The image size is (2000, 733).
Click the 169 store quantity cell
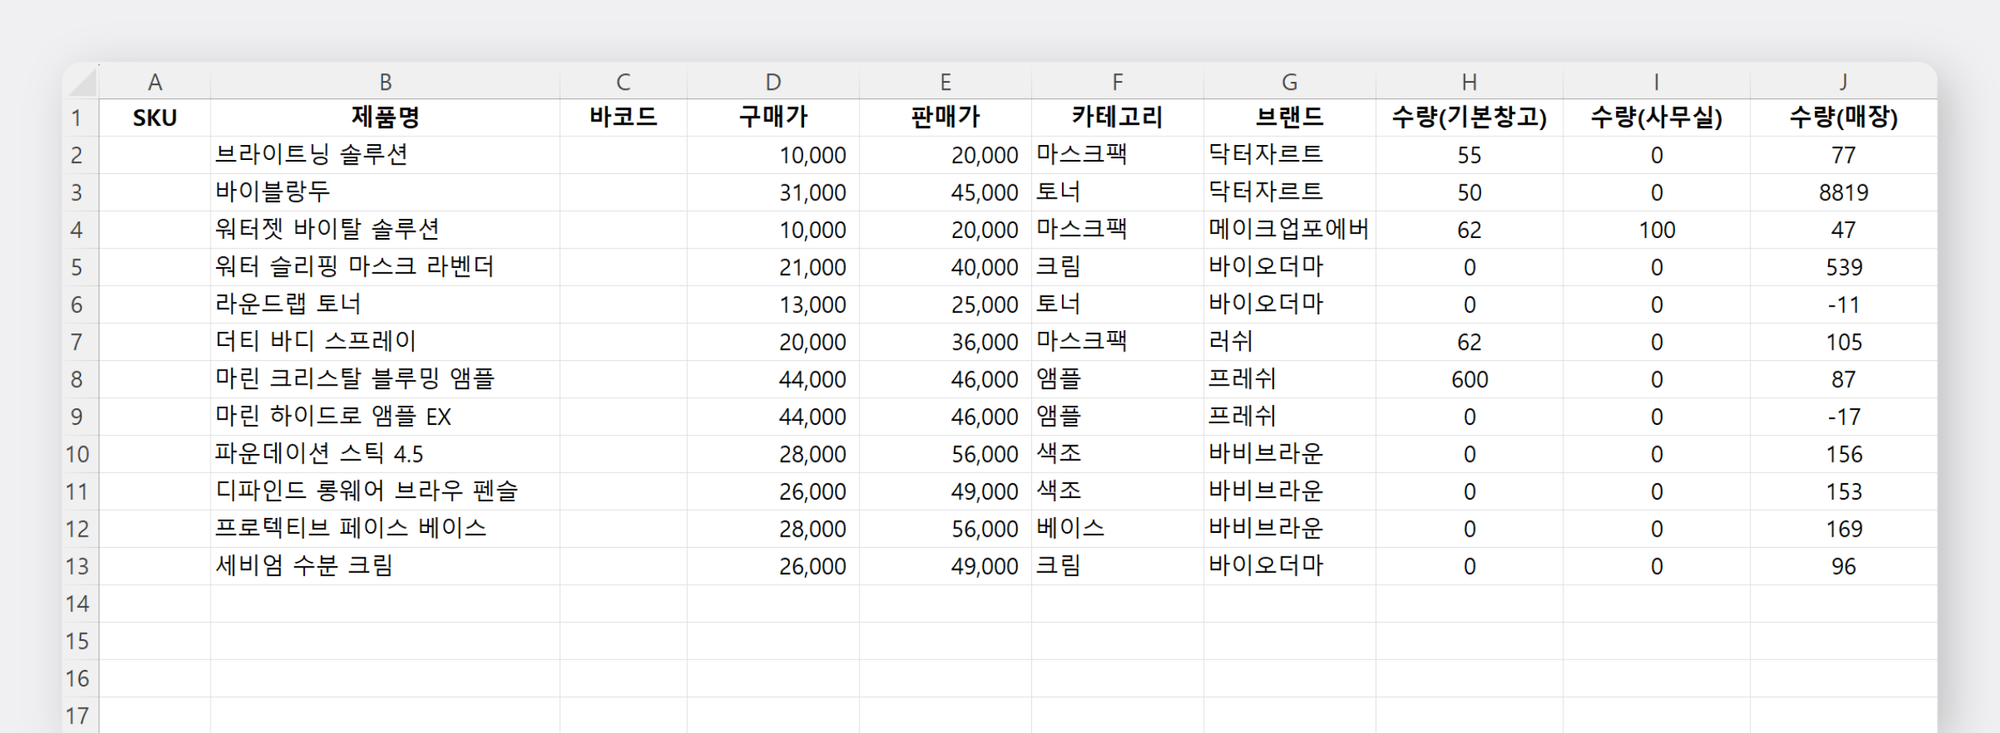(x=1843, y=529)
